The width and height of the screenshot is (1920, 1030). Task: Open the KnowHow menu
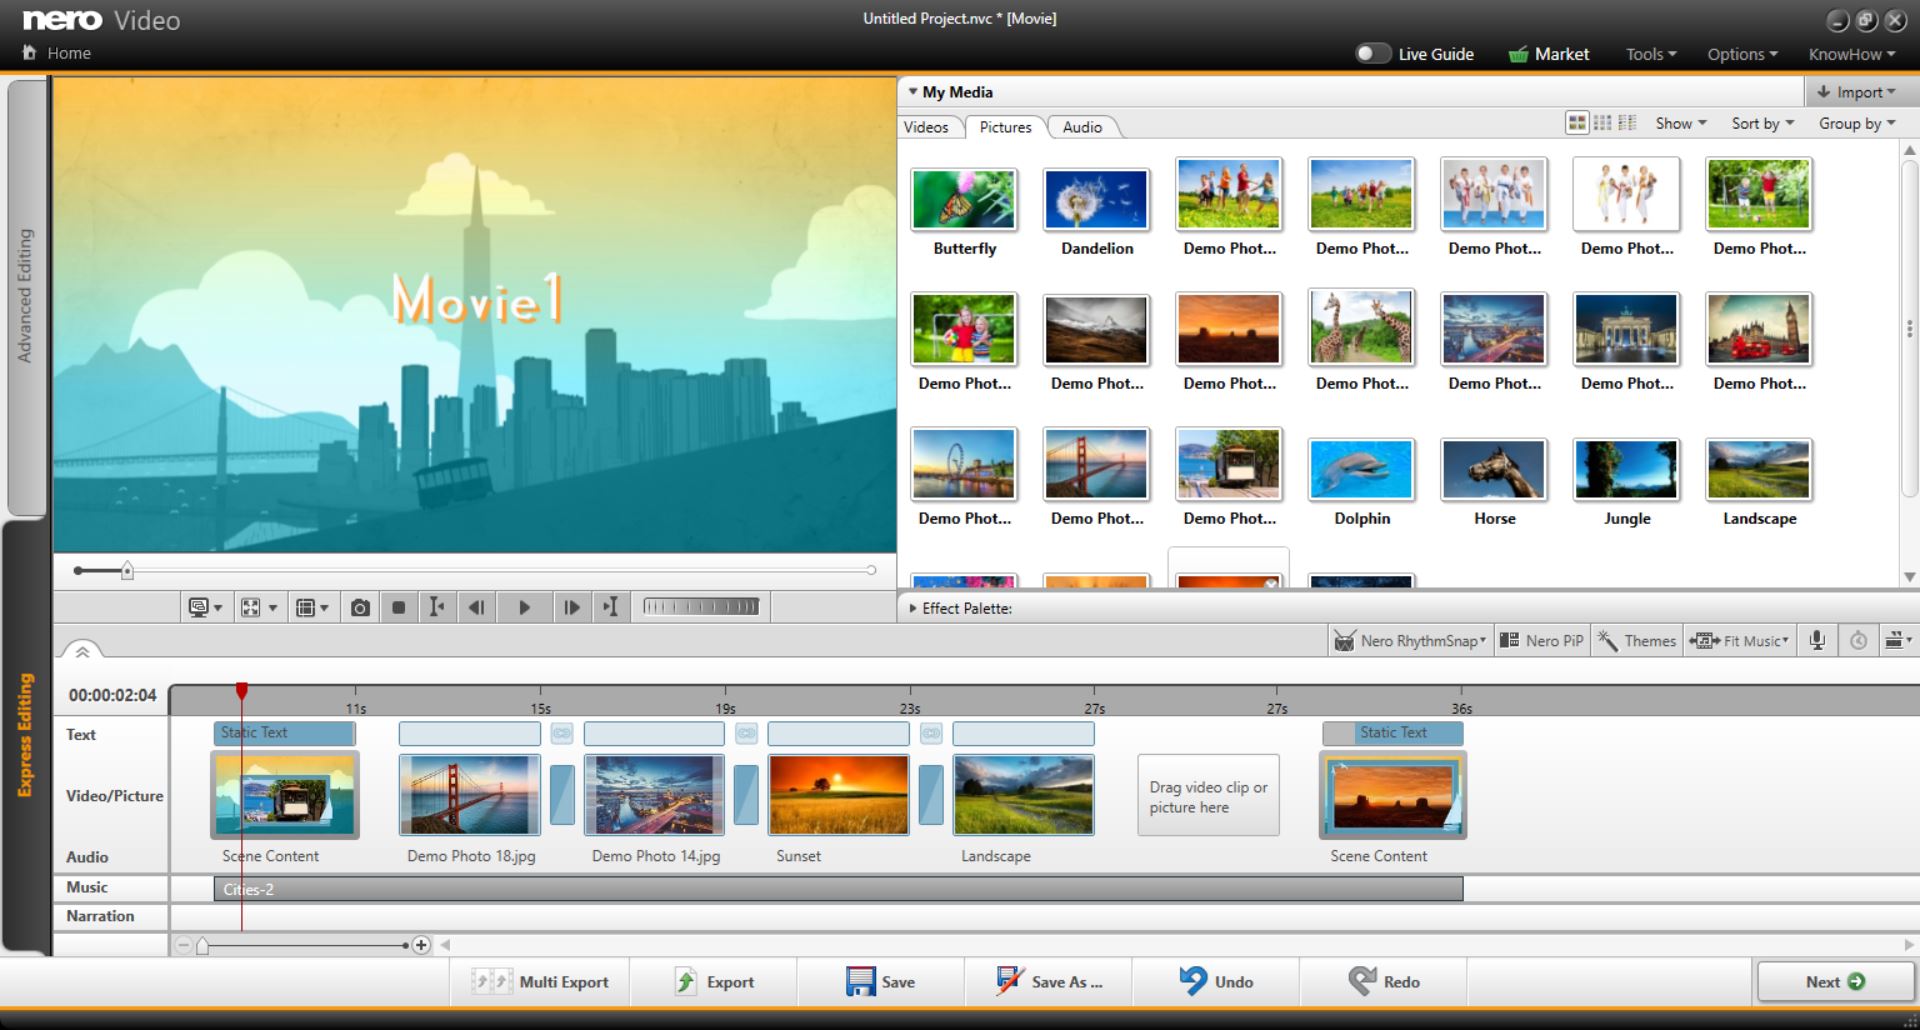(1852, 54)
